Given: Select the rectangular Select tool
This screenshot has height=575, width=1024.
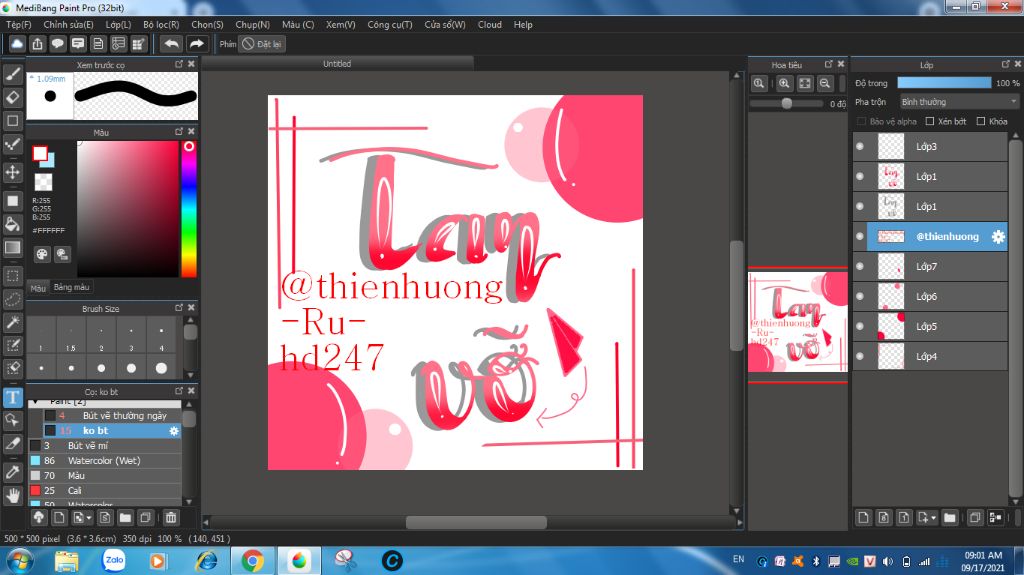Looking at the screenshot, I should coord(12,276).
